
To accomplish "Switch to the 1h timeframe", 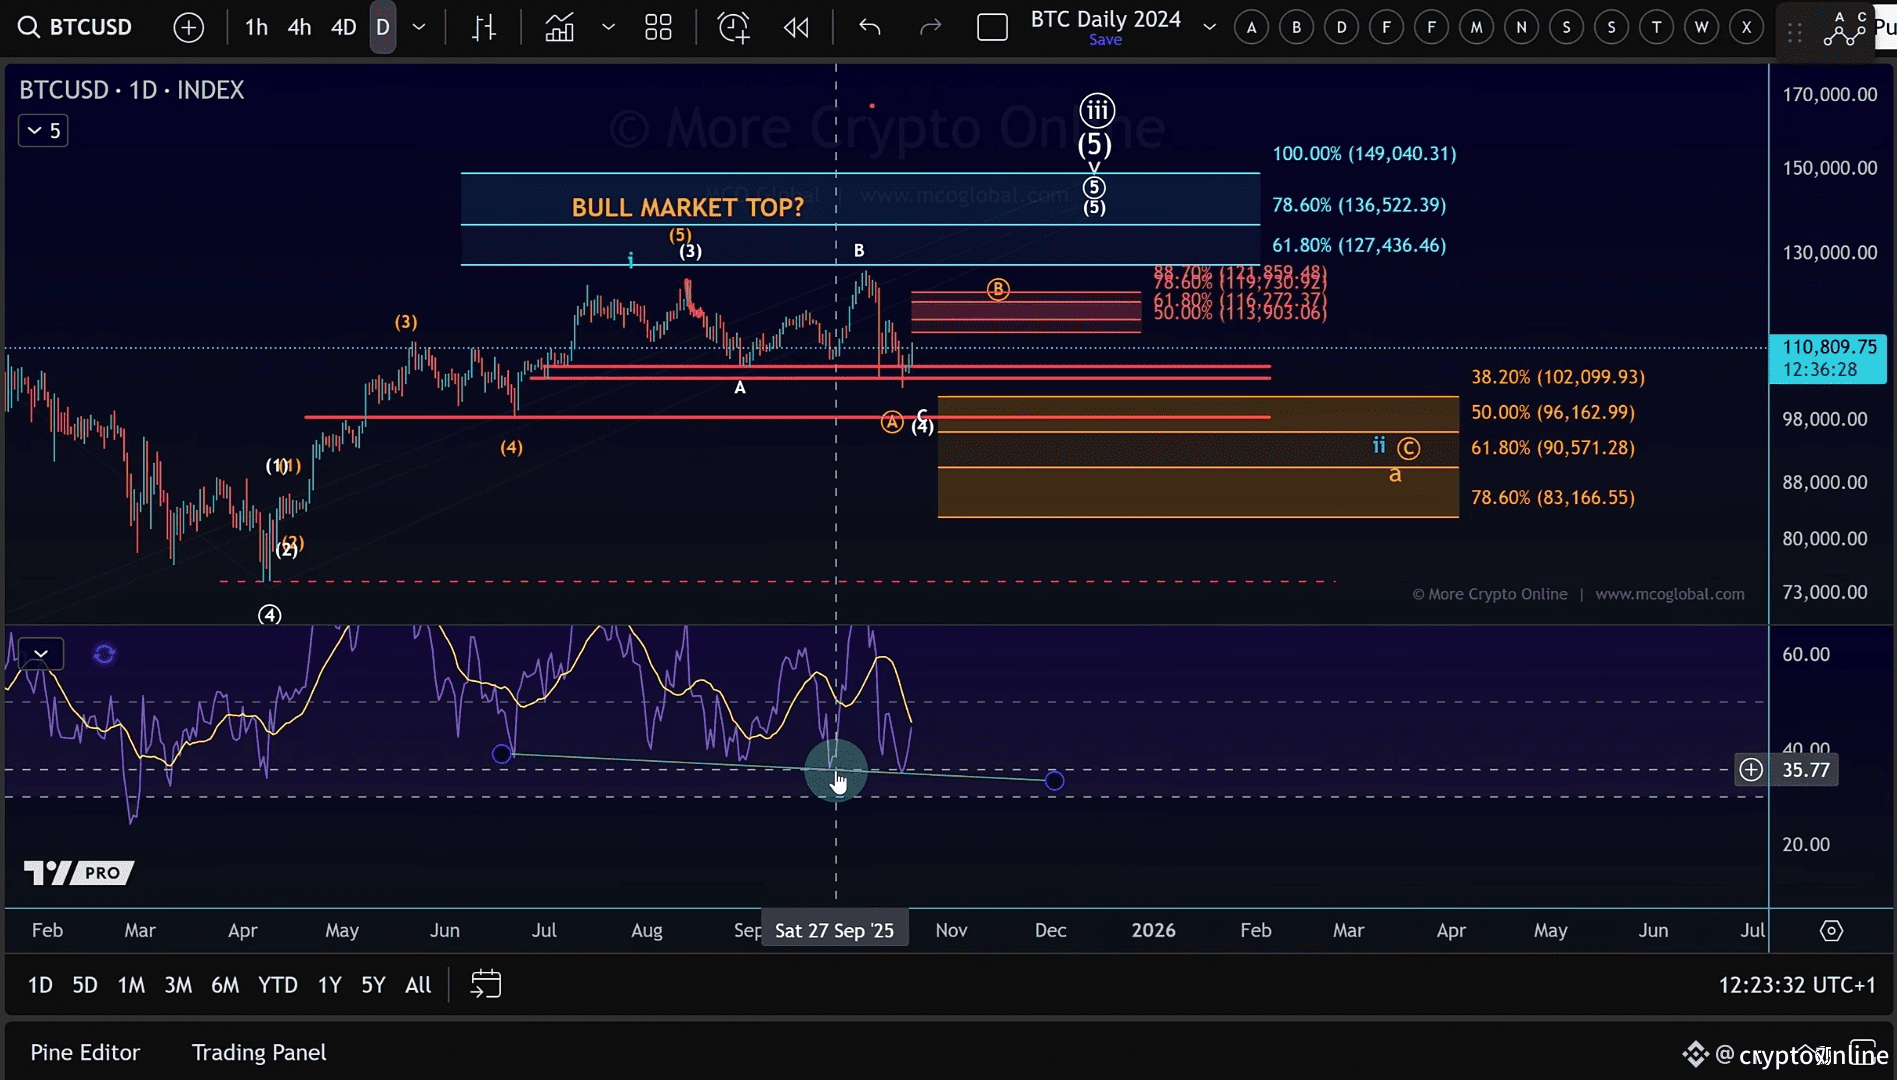I will tap(256, 27).
